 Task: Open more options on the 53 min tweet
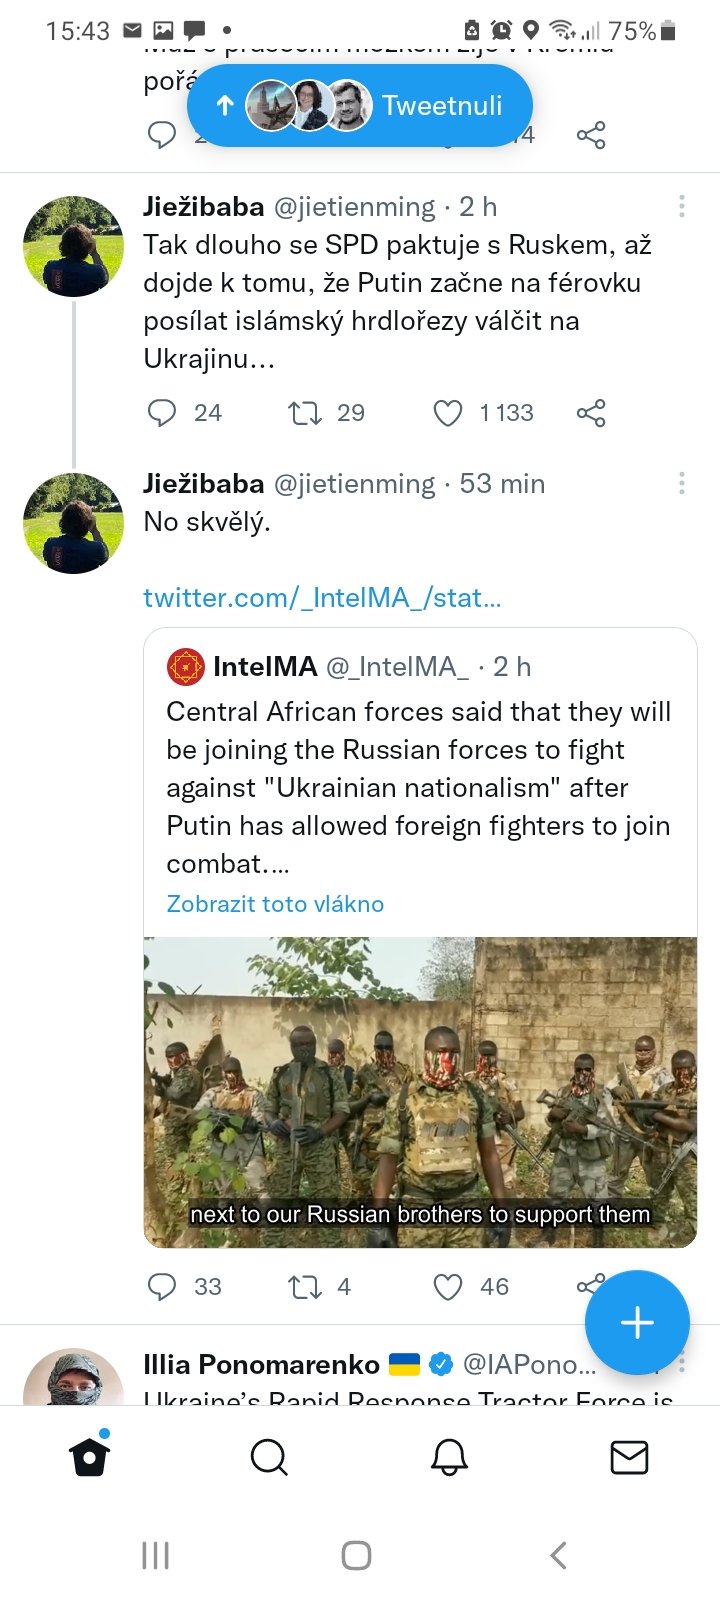682,484
